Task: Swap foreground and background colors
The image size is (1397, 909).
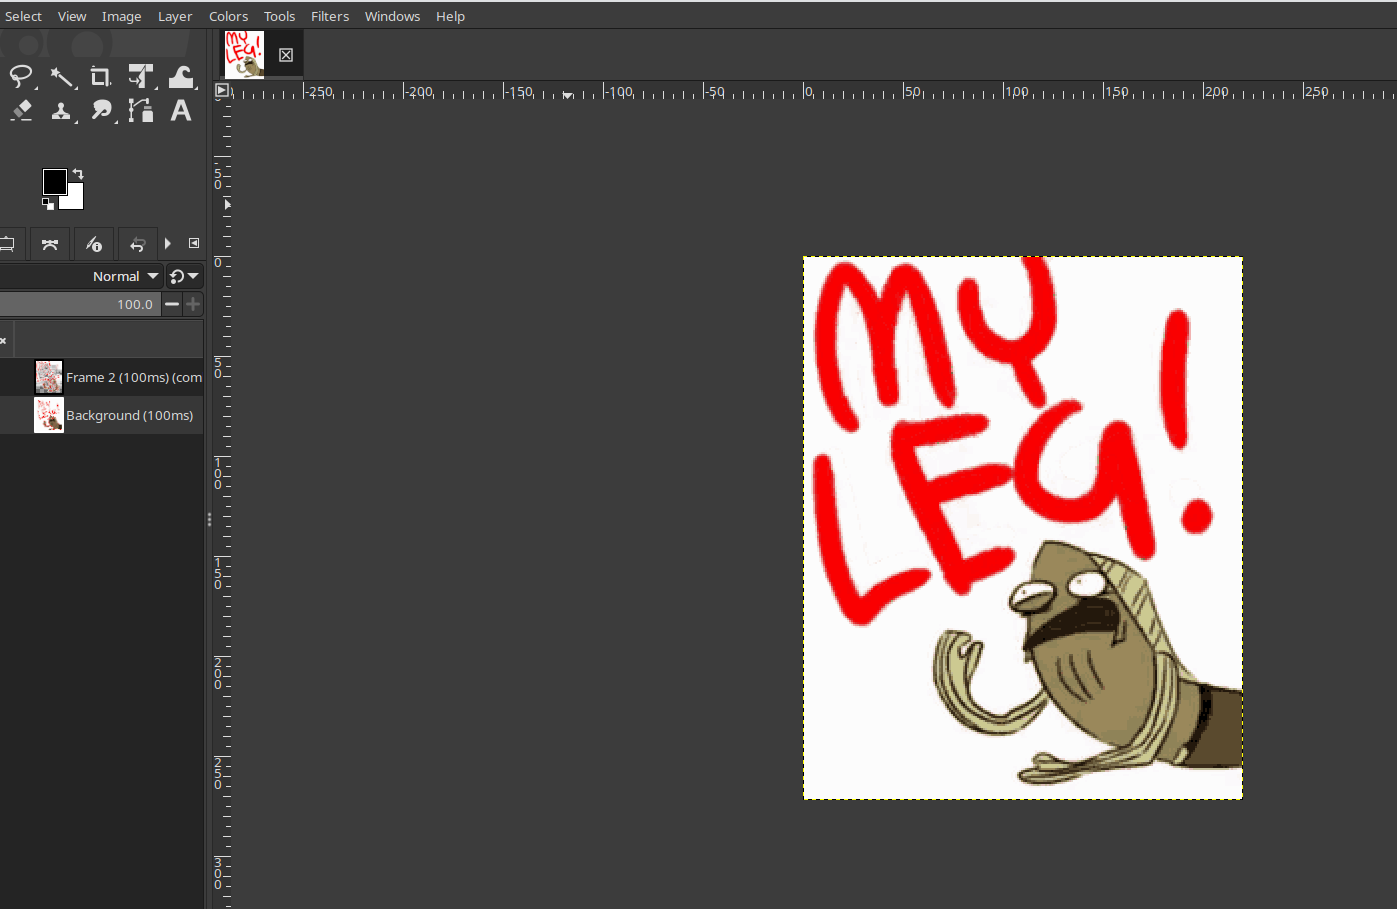Action: [x=78, y=174]
